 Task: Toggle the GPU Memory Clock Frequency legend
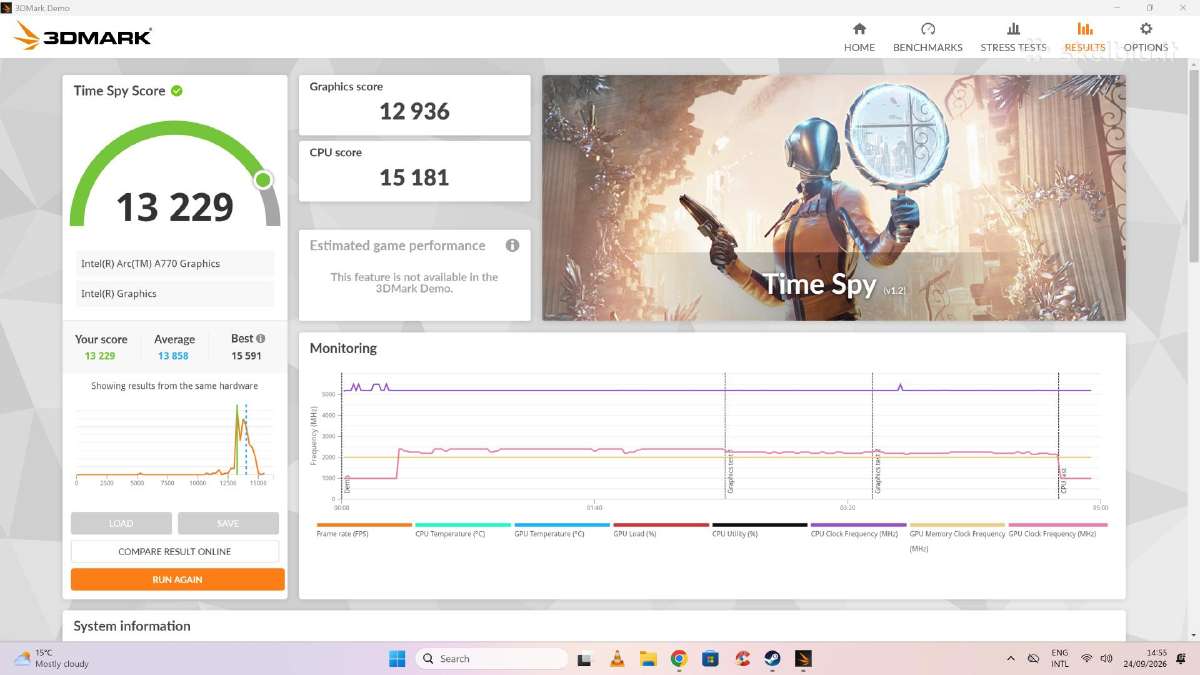click(x=957, y=539)
